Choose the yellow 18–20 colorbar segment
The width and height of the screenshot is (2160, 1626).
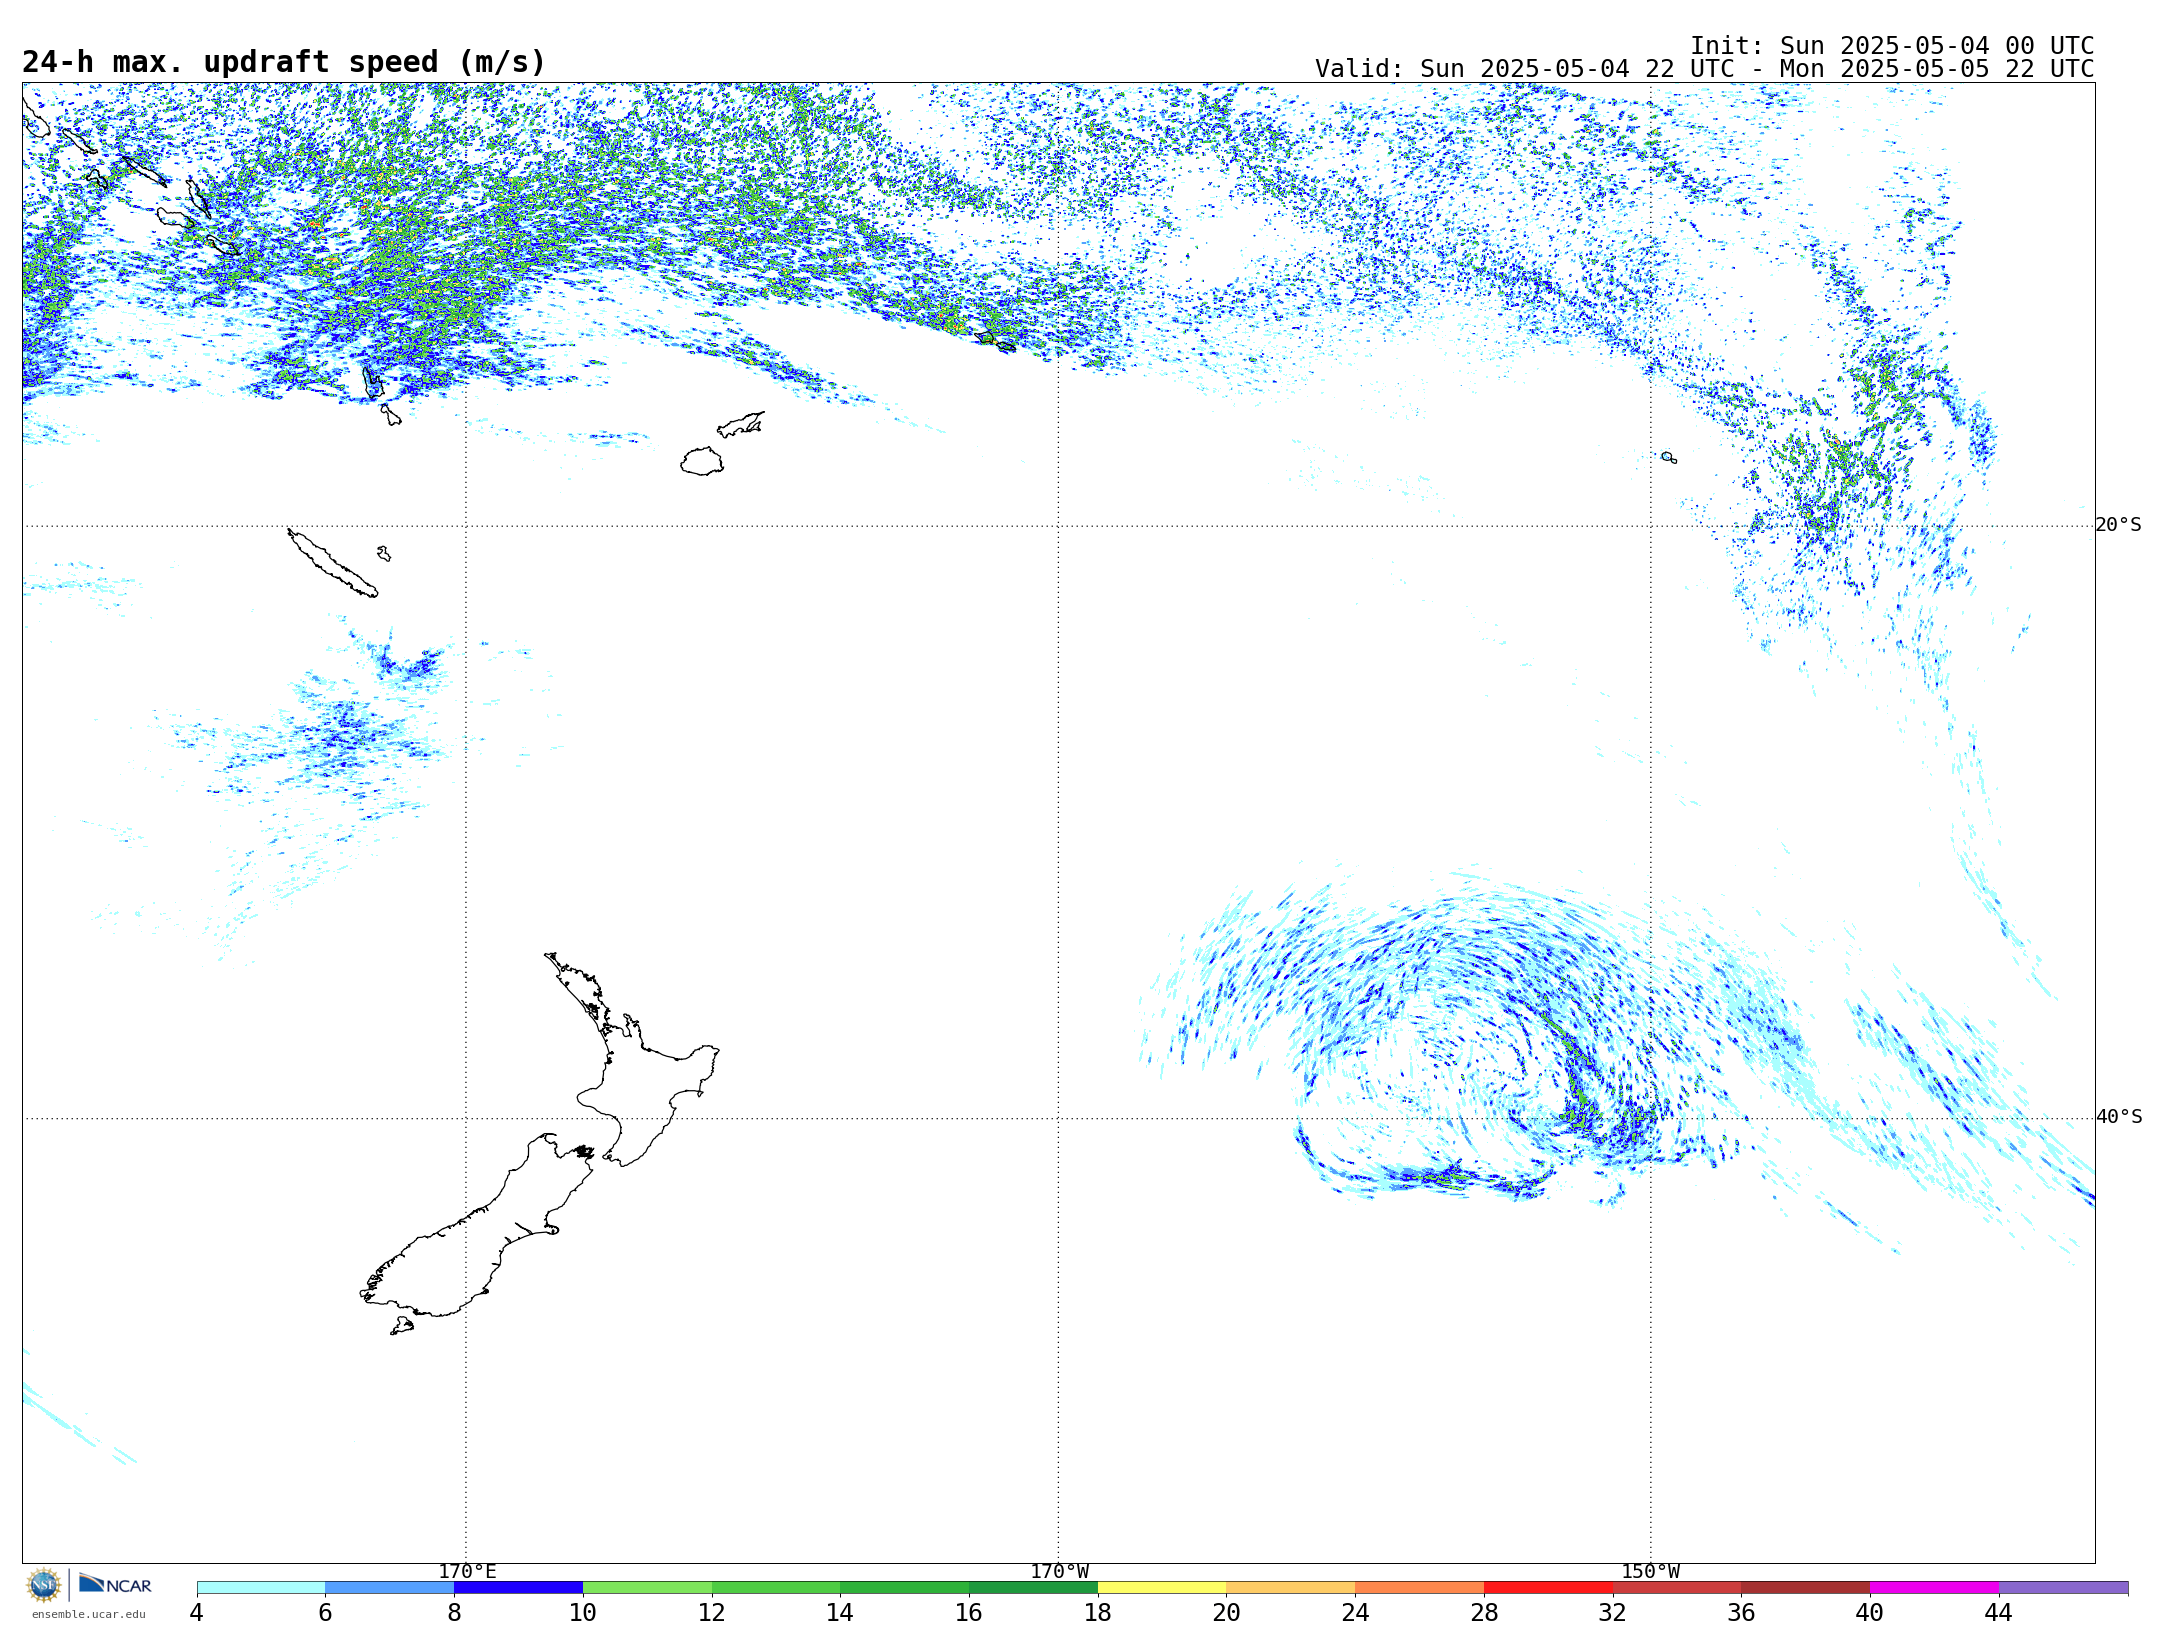pos(1162,1587)
